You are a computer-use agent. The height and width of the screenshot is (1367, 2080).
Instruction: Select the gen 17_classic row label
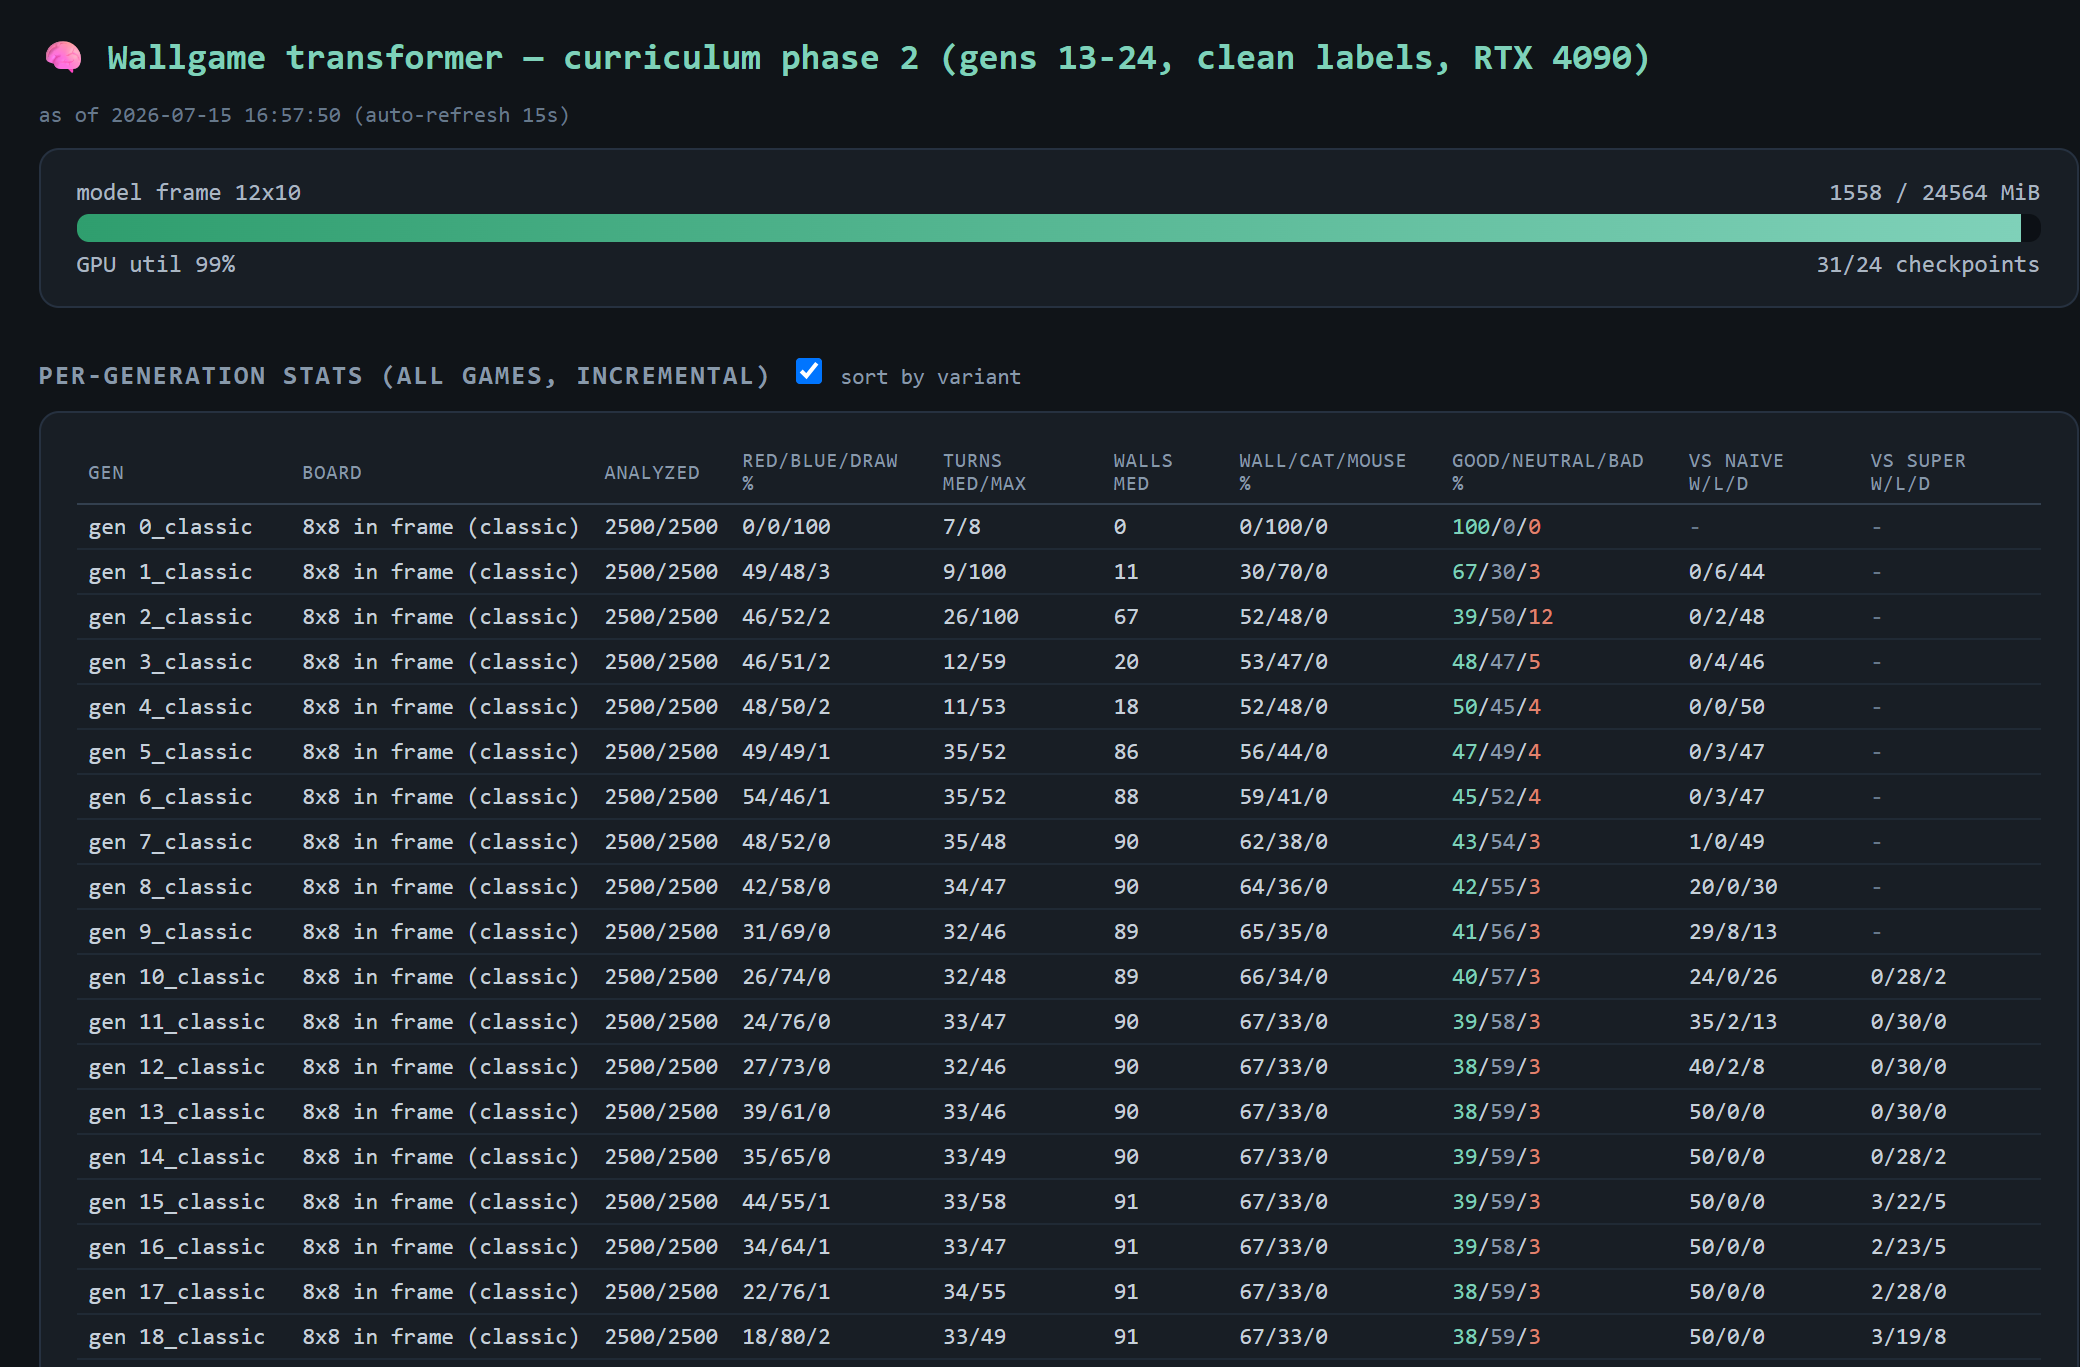(177, 1292)
